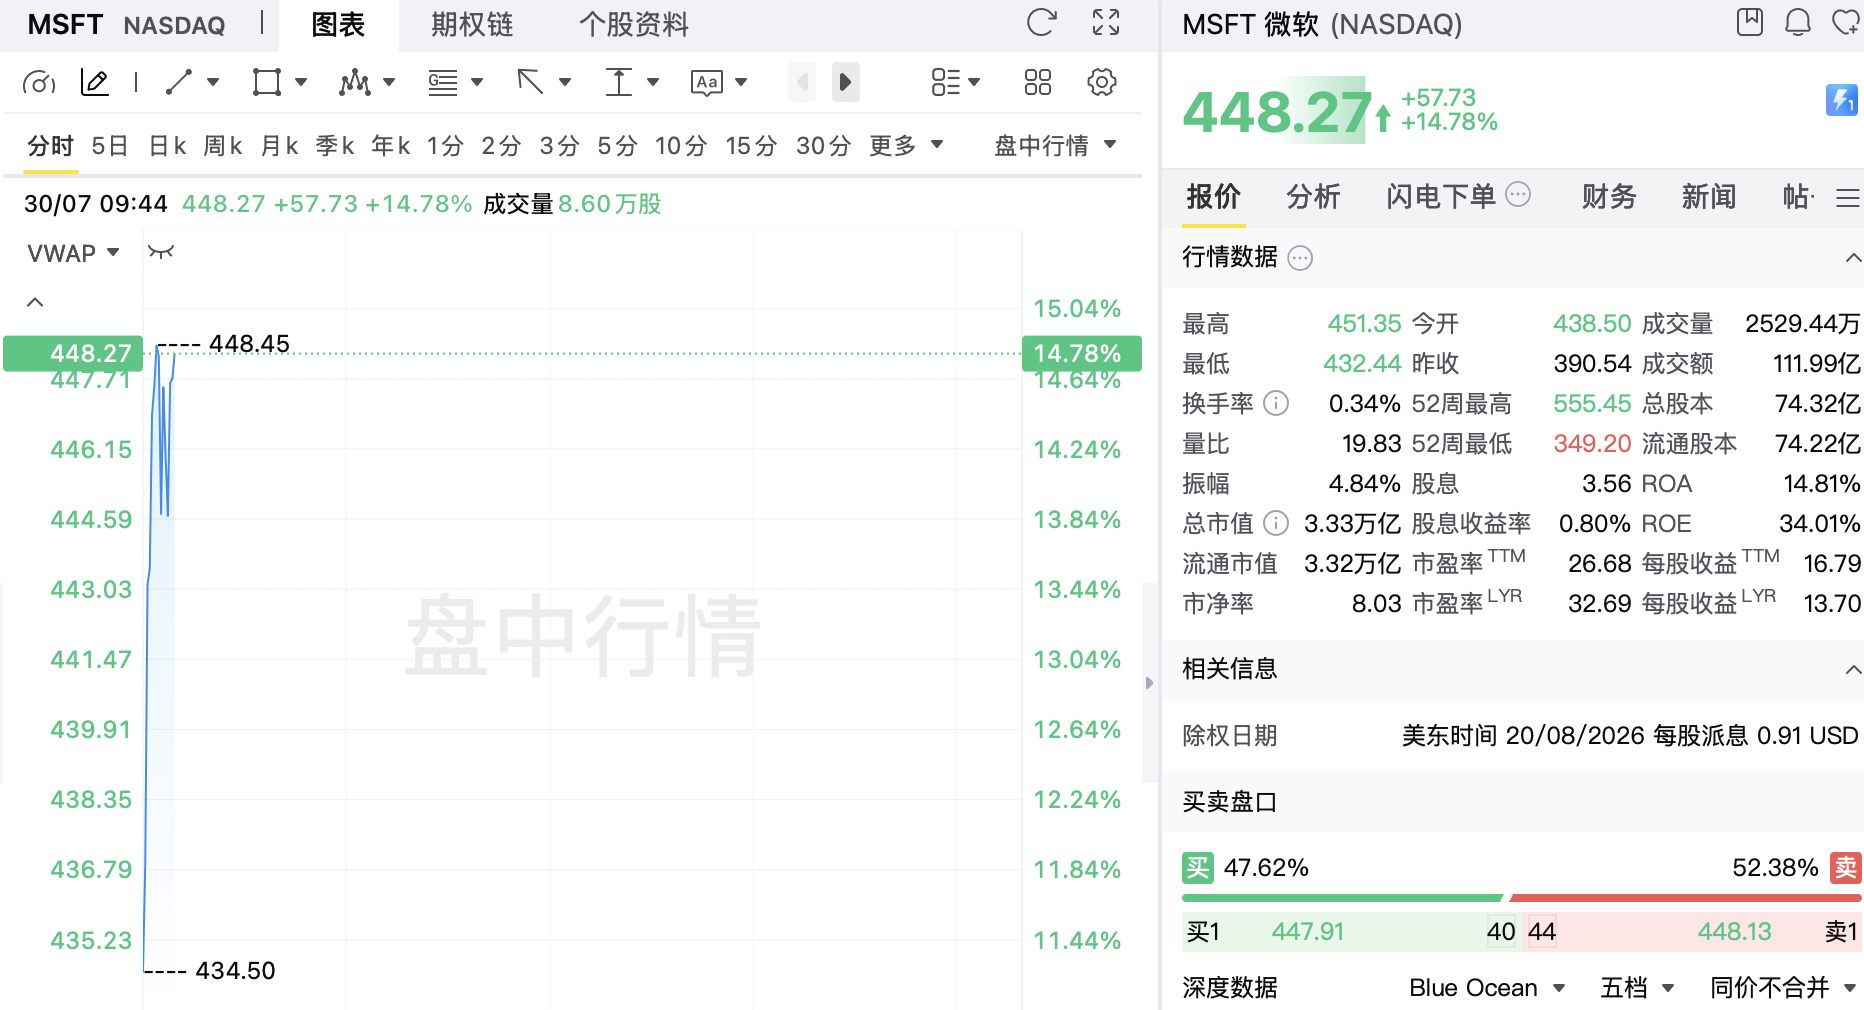Open the more options next to 闪电下单
Viewport: 1864px width, 1010px height.
pyautogui.click(x=1518, y=194)
